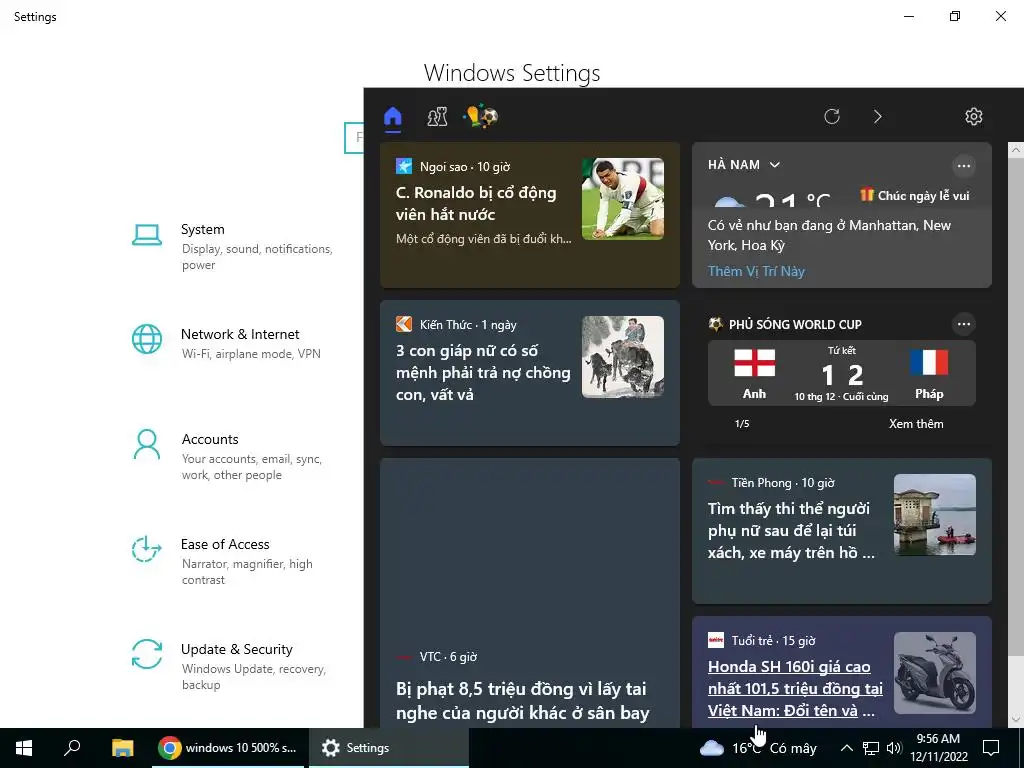Click the England flag in match card
The width and height of the screenshot is (1024, 768).
[x=754, y=363]
